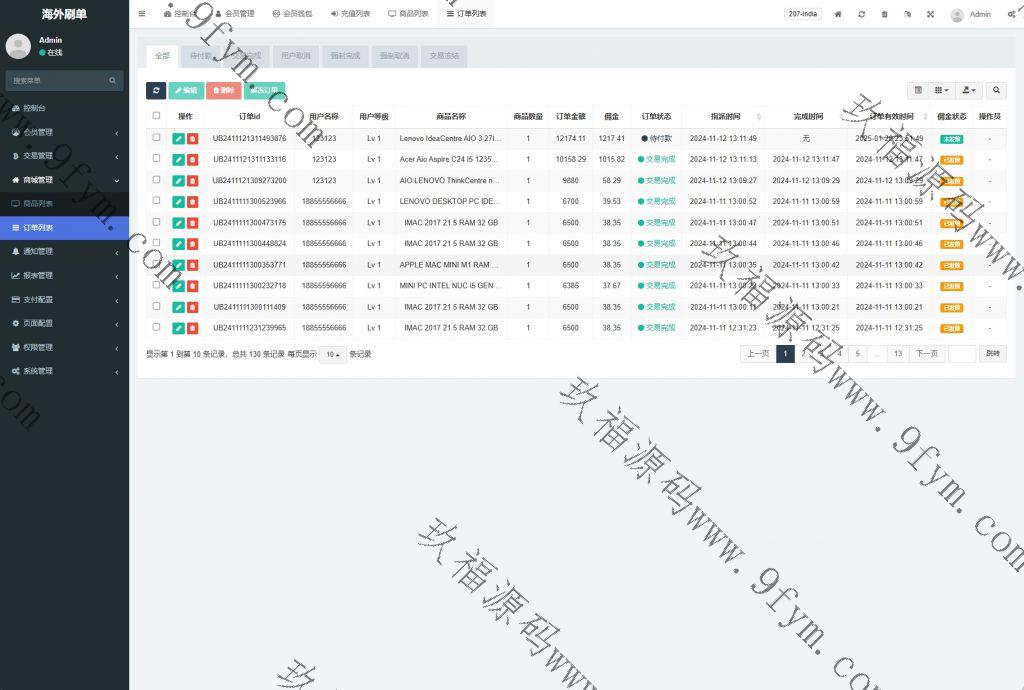
Task: Open the columns grid dropdown above table
Action: pyautogui.click(x=942, y=90)
